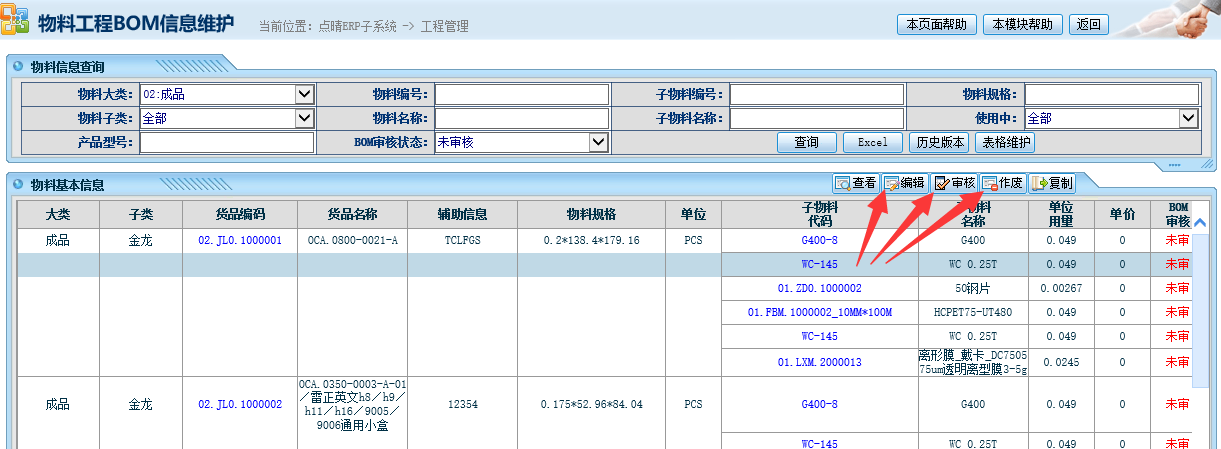The height and width of the screenshot is (449, 1221).
Task: Click the Excel export button
Action: click(872, 143)
